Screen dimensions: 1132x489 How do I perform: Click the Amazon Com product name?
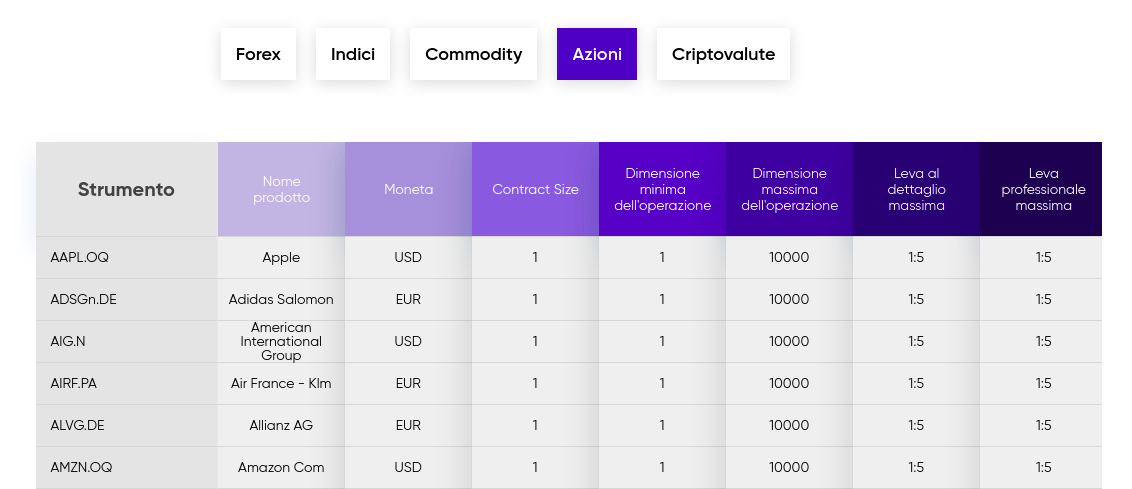coord(281,467)
